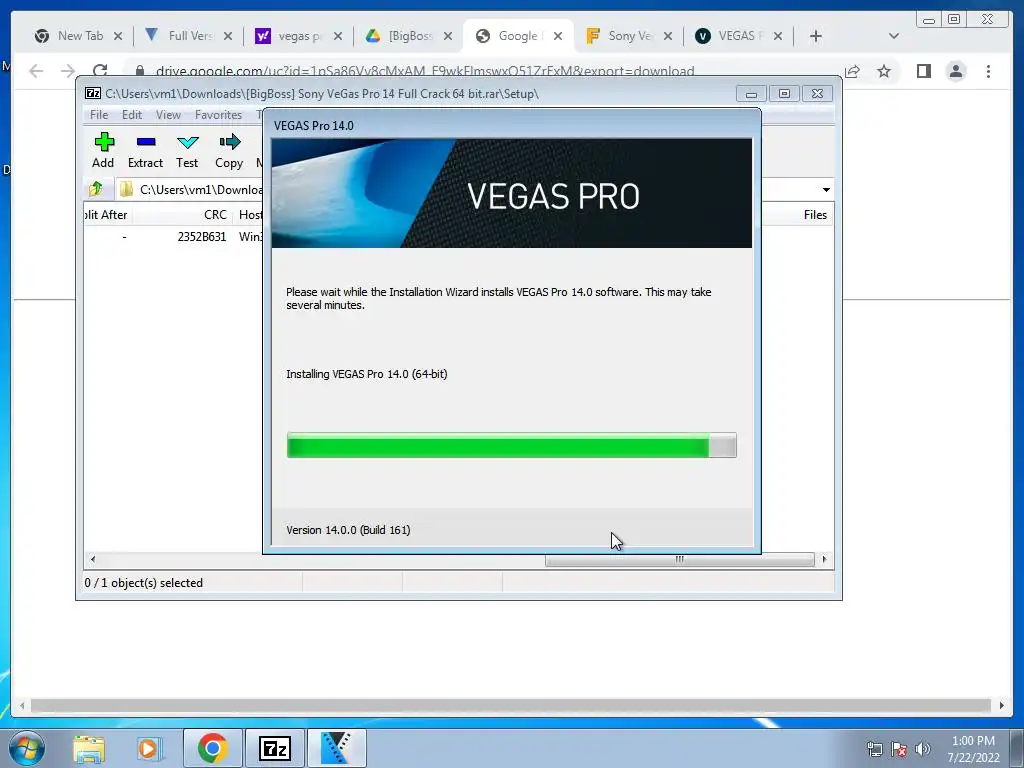Click the Test icon in 7-Zip
The height and width of the screenshot is (768, 1024).
tap(187, 142)
